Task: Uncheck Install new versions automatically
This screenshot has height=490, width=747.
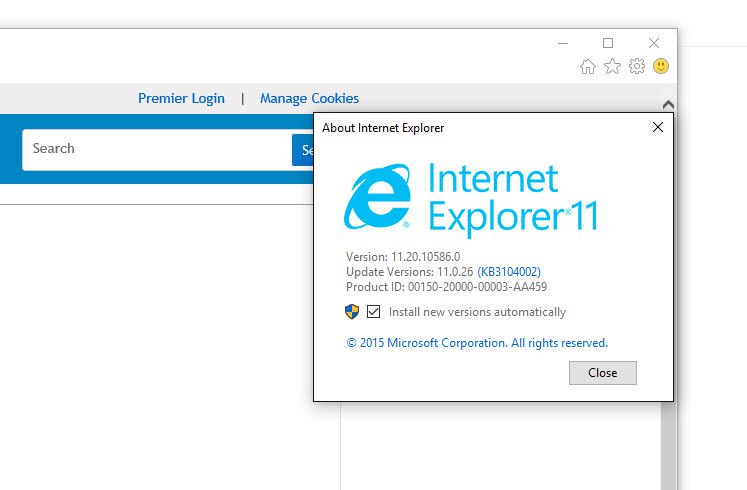Action: pos(374,312)
